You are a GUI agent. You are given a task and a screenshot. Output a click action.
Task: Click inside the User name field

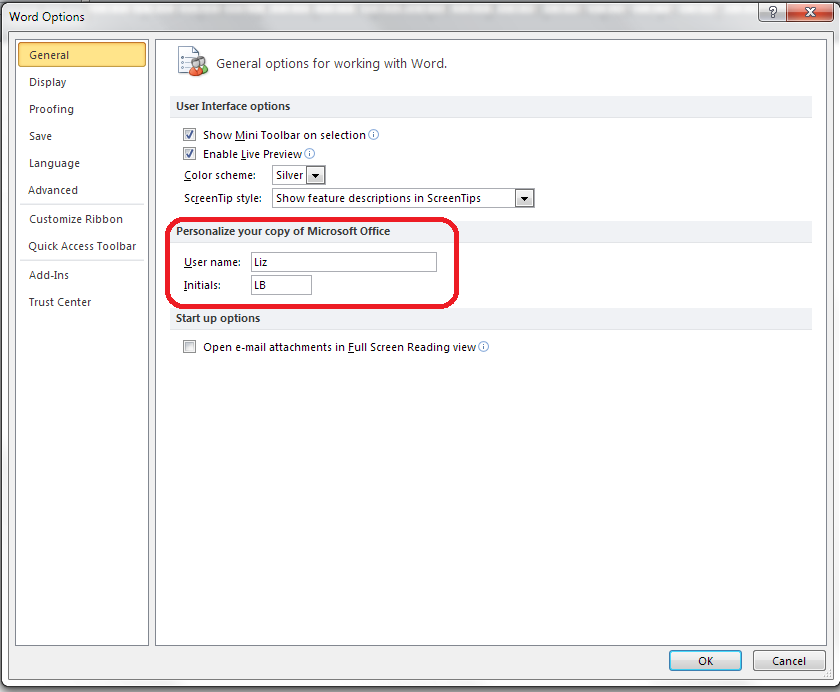[x=343, y=262]
